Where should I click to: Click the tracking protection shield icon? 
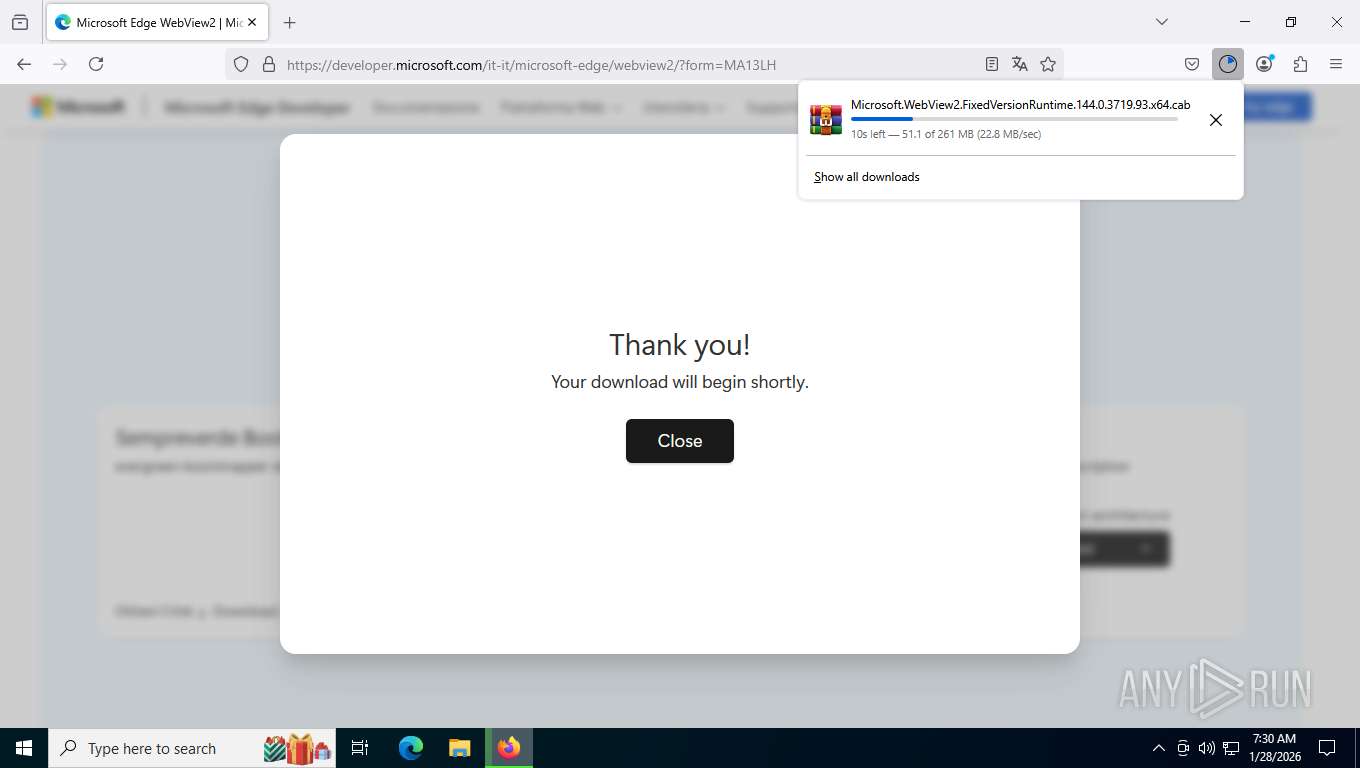click(x=241, y=64)
